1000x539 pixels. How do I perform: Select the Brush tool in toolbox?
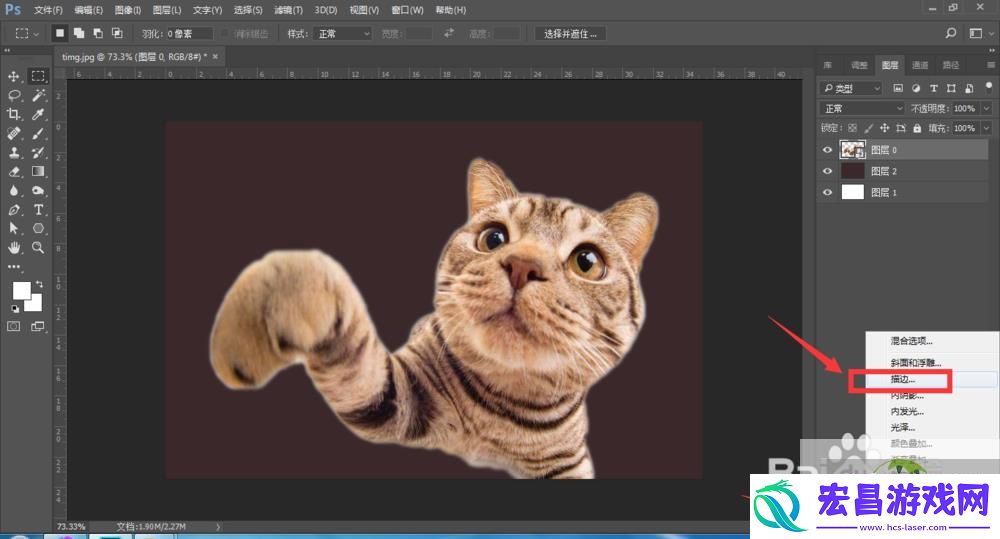38,134
